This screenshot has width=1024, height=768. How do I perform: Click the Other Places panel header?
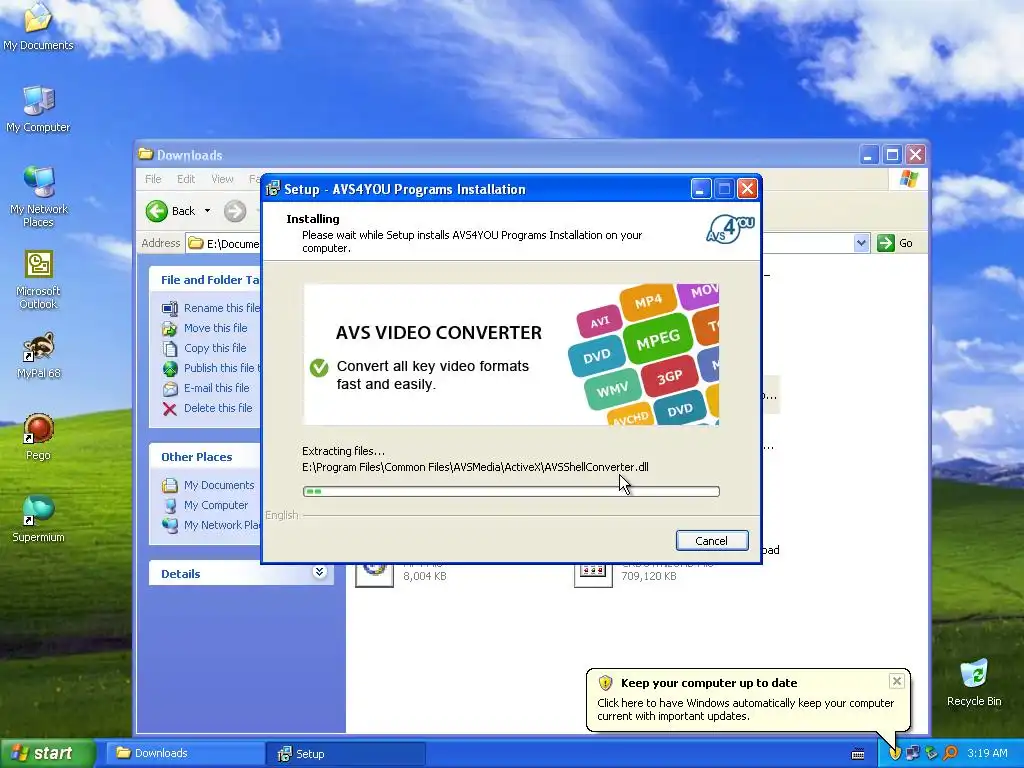coord(205,456)
